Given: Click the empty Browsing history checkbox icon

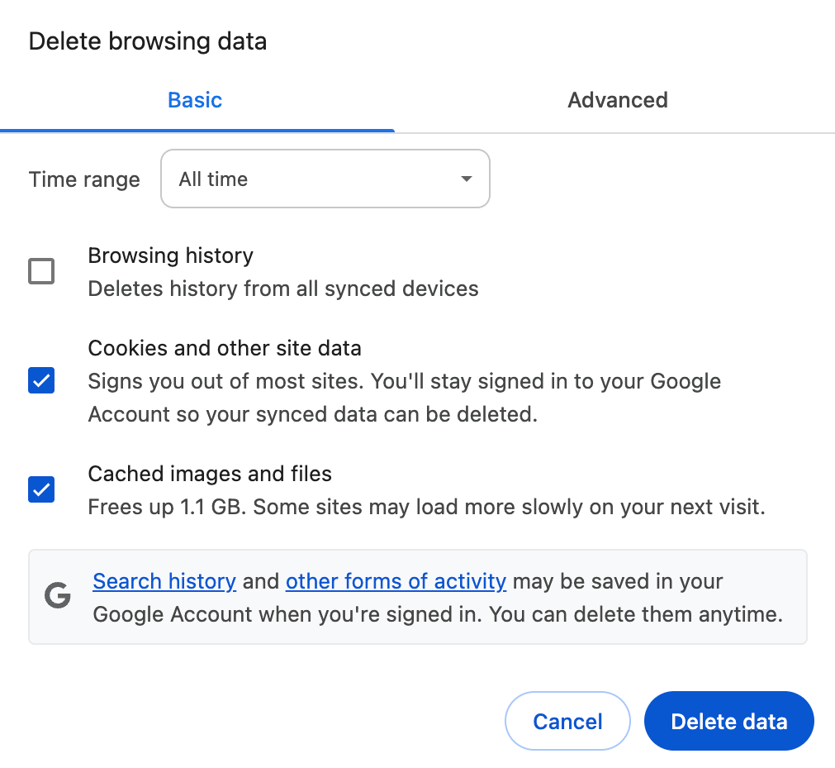Looking at the screenshot, I should coord(41,271).
